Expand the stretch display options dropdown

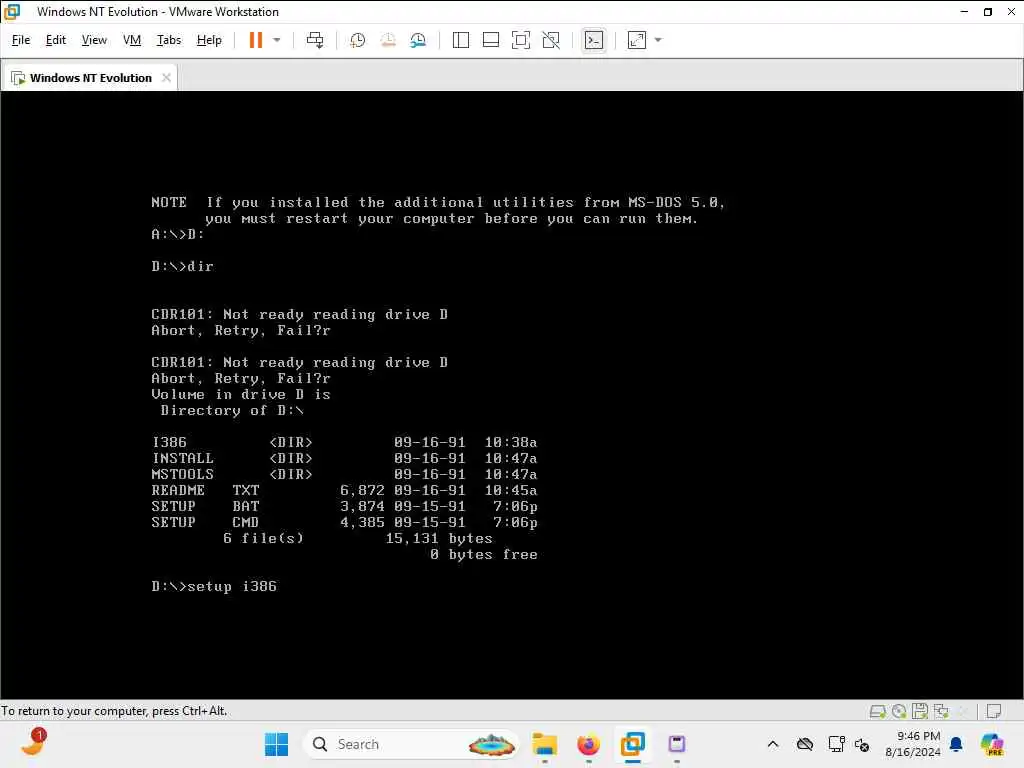point(658,40)
